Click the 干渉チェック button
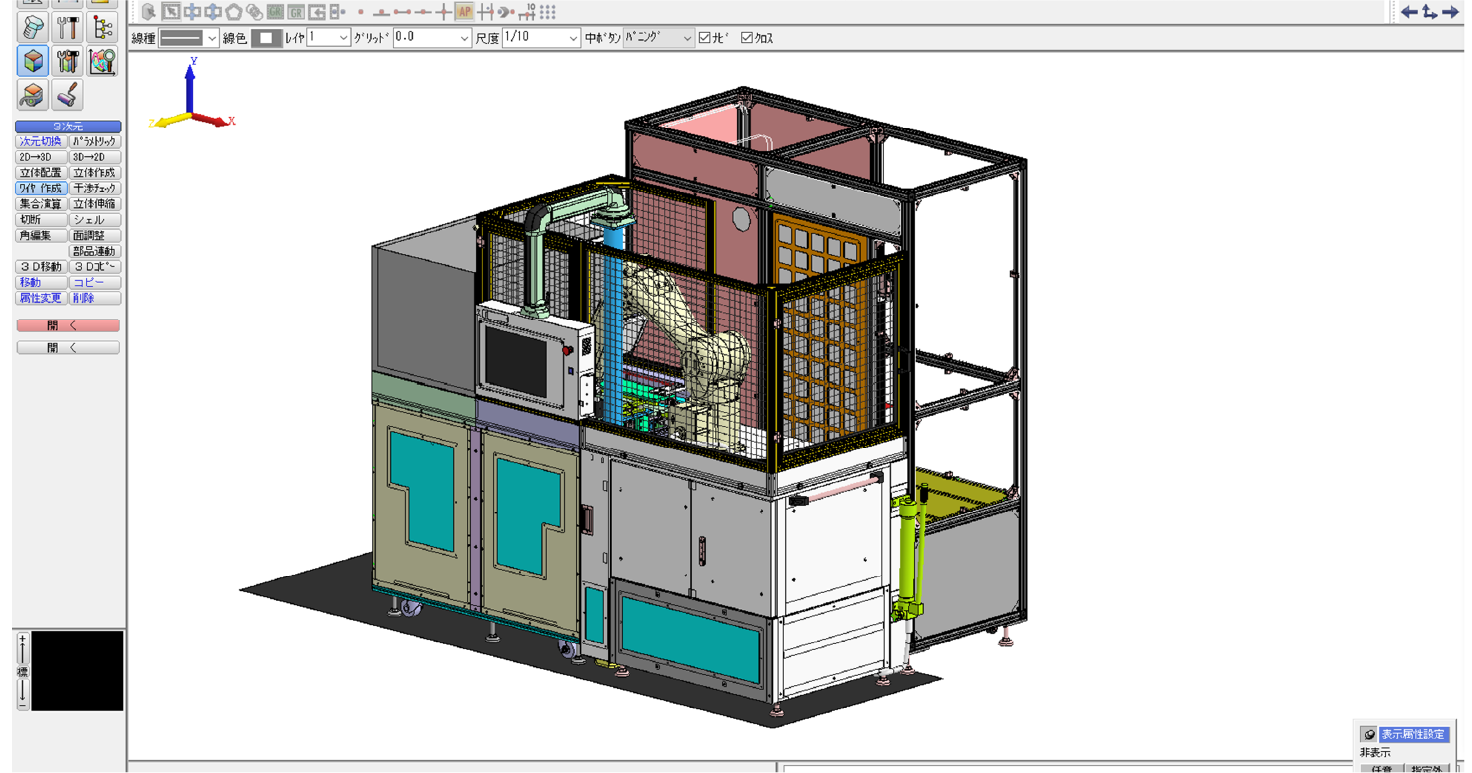This screenshot has height=773, width=1472. coord(95,188)
